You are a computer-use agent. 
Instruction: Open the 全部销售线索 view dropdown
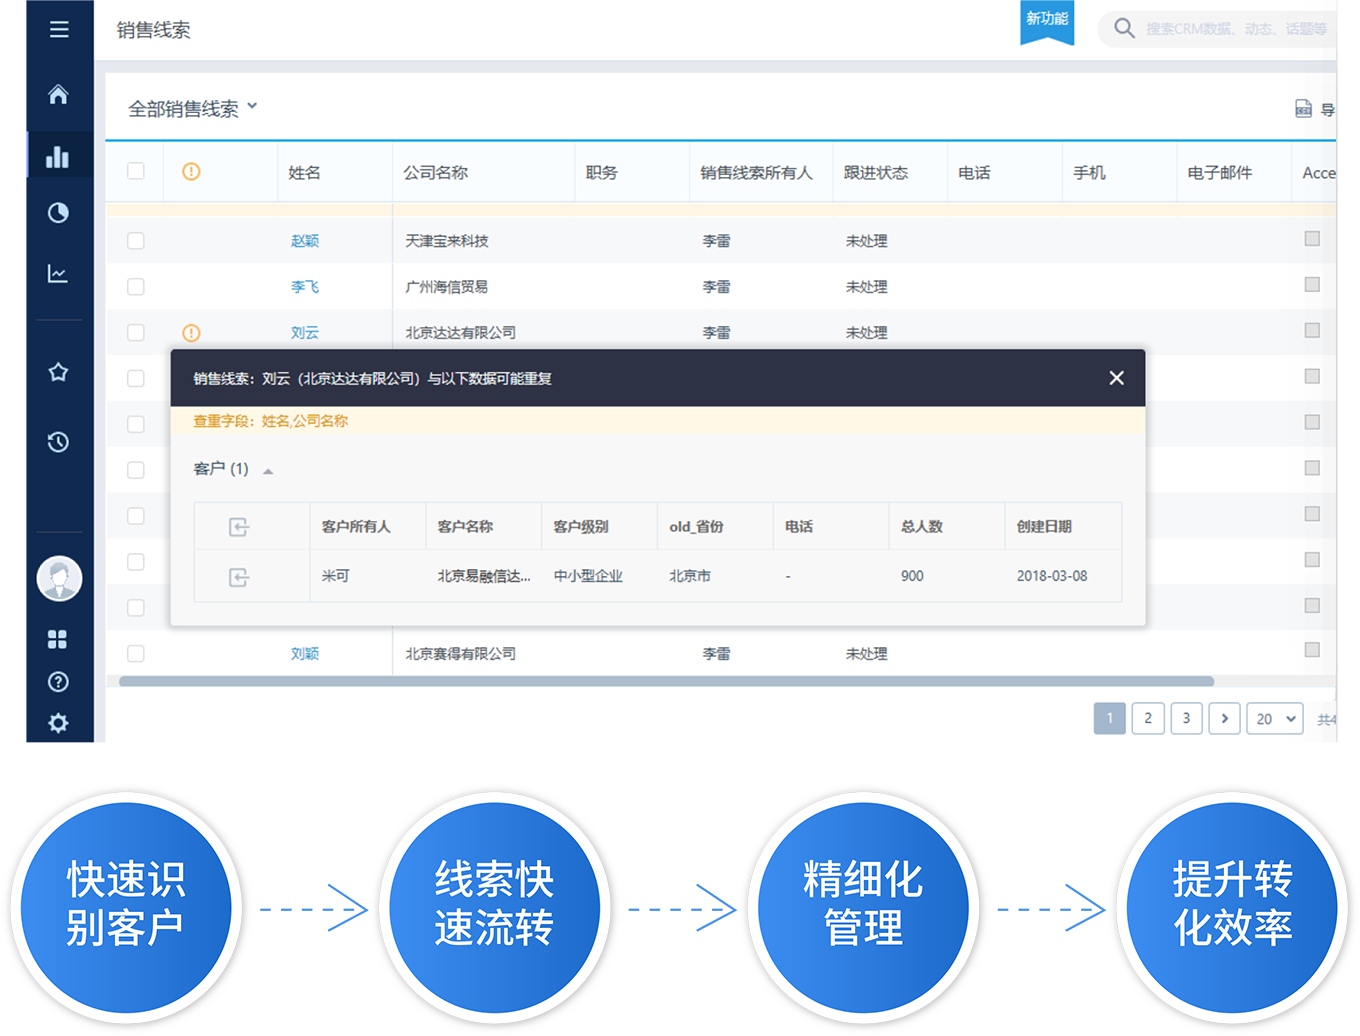(x=193, y=108)
